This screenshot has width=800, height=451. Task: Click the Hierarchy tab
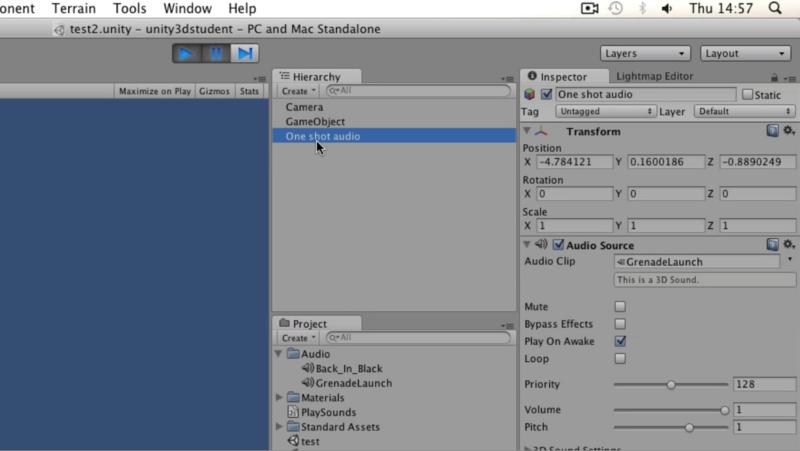click(316, 77)
